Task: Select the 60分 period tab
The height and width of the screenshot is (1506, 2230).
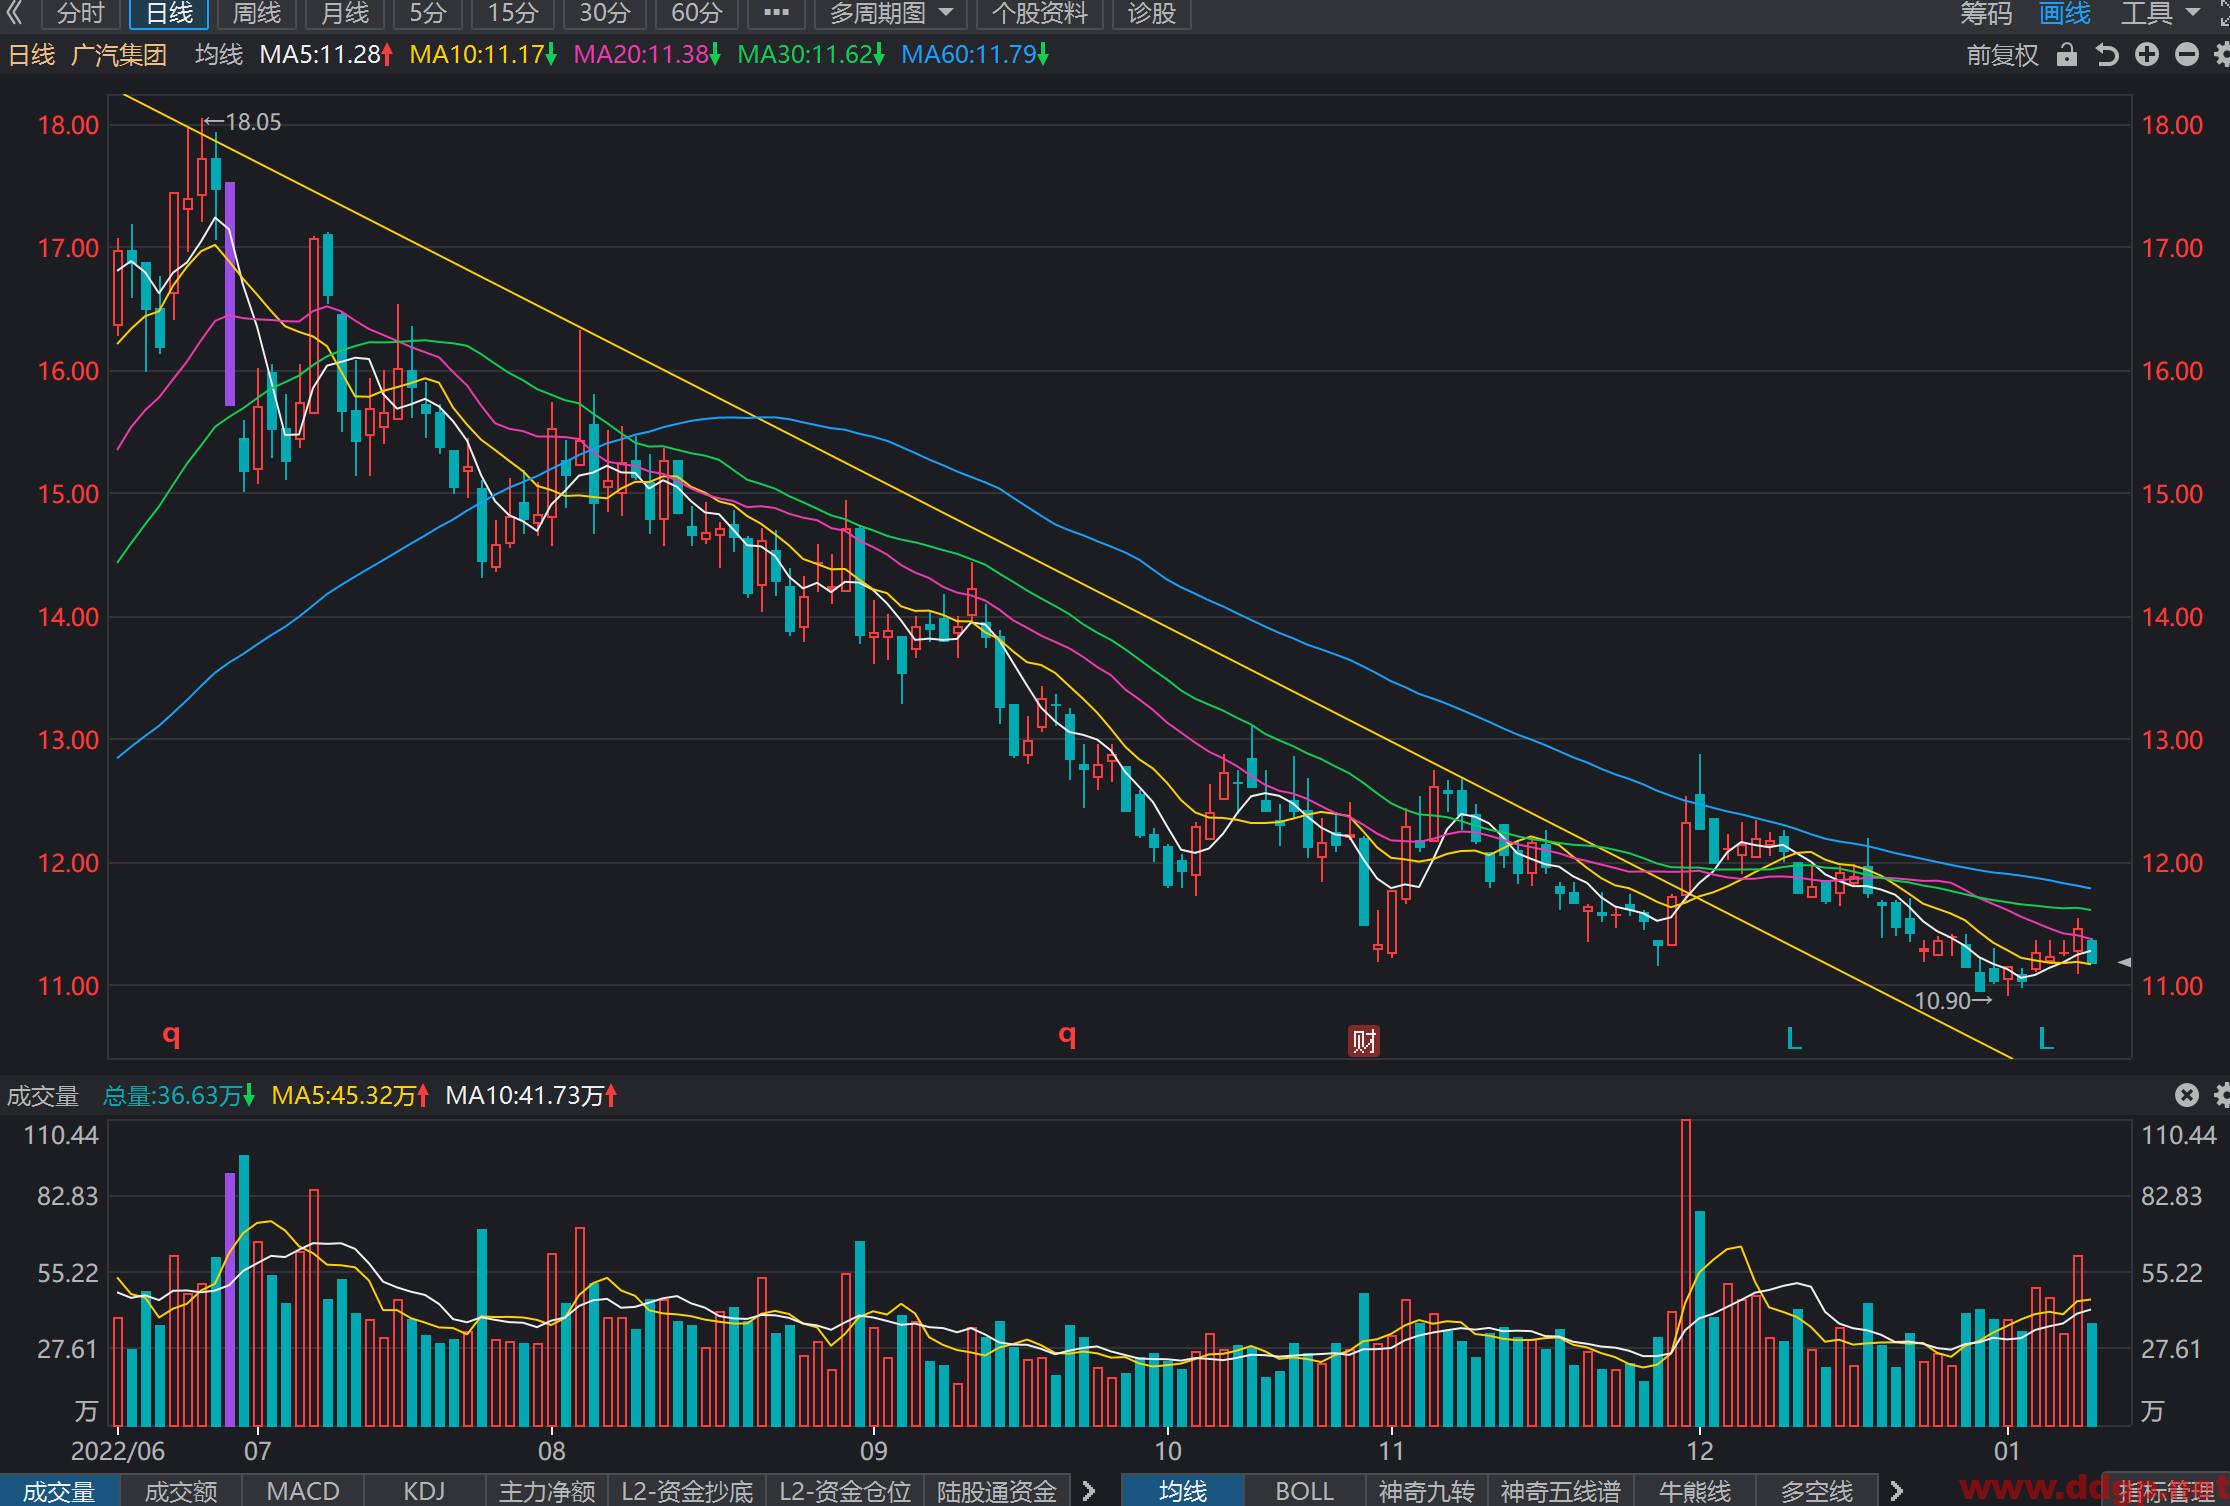Action: coord(696,13)
